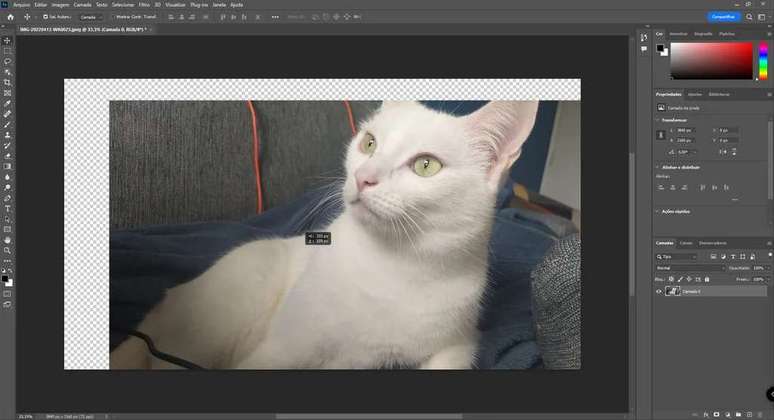Toggle lock transparent pixels
This screenshot has width=774, height=420.
pyautogui.click(x=671, y=279)
